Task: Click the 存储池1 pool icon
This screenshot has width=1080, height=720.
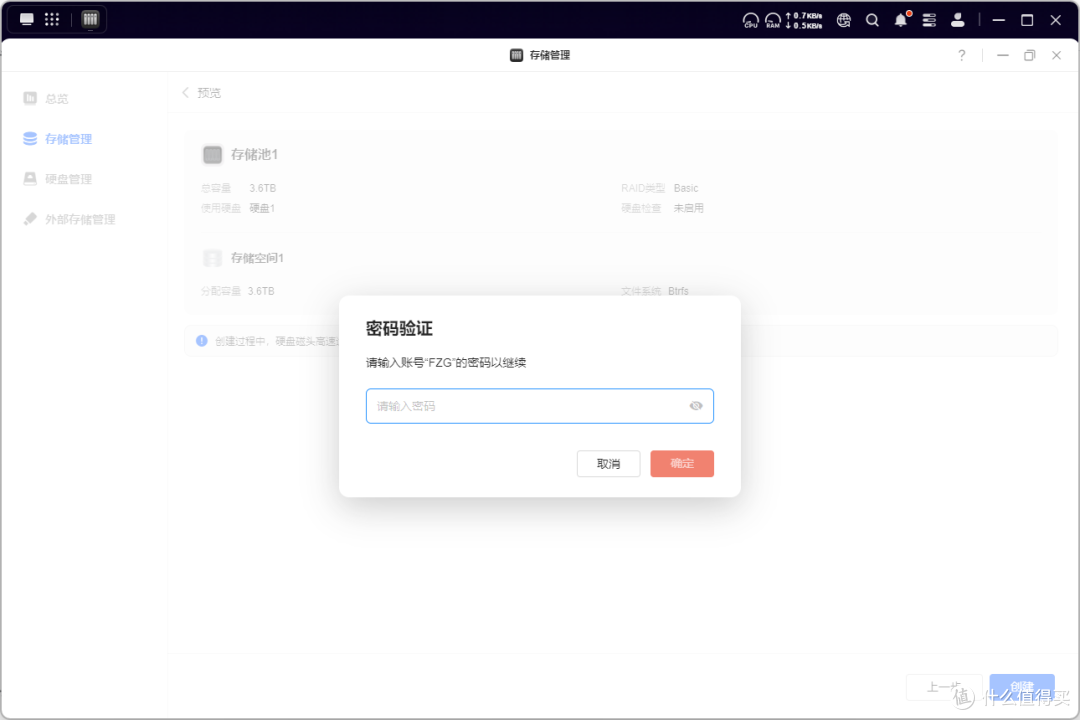Action: click(212, 154)
